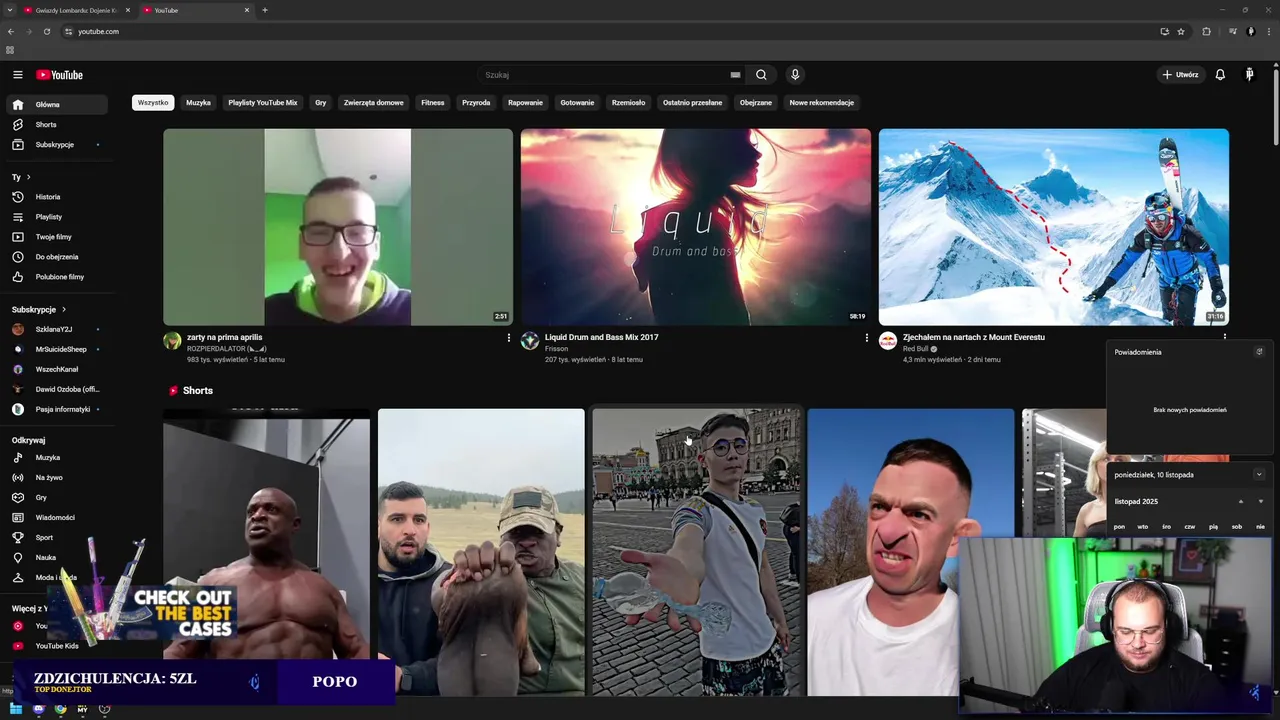Select the Wszystko filter chip
This screenshot has height=720, width=1280.
(x=153, y=102)
